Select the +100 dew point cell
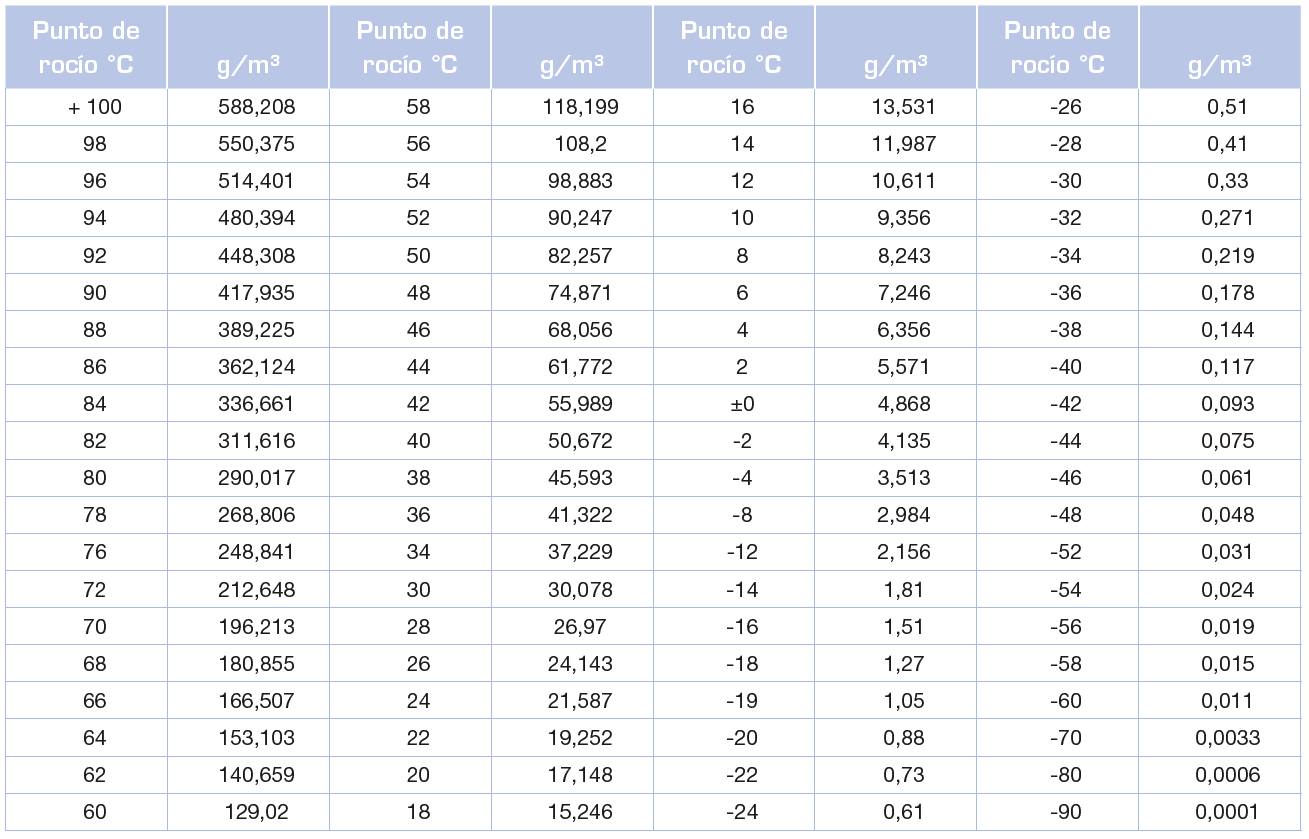This screenshot has height=839, width=1309. click(x=95, y=107)
